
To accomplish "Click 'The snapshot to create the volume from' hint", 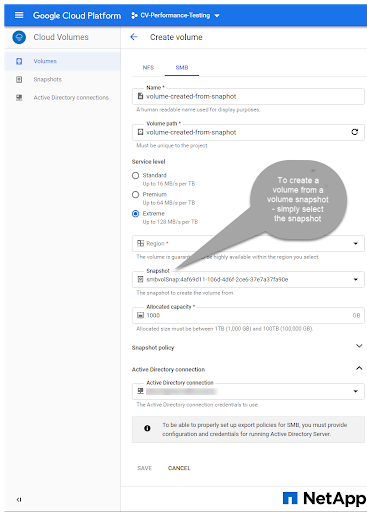I will click(x=185, y=293).
